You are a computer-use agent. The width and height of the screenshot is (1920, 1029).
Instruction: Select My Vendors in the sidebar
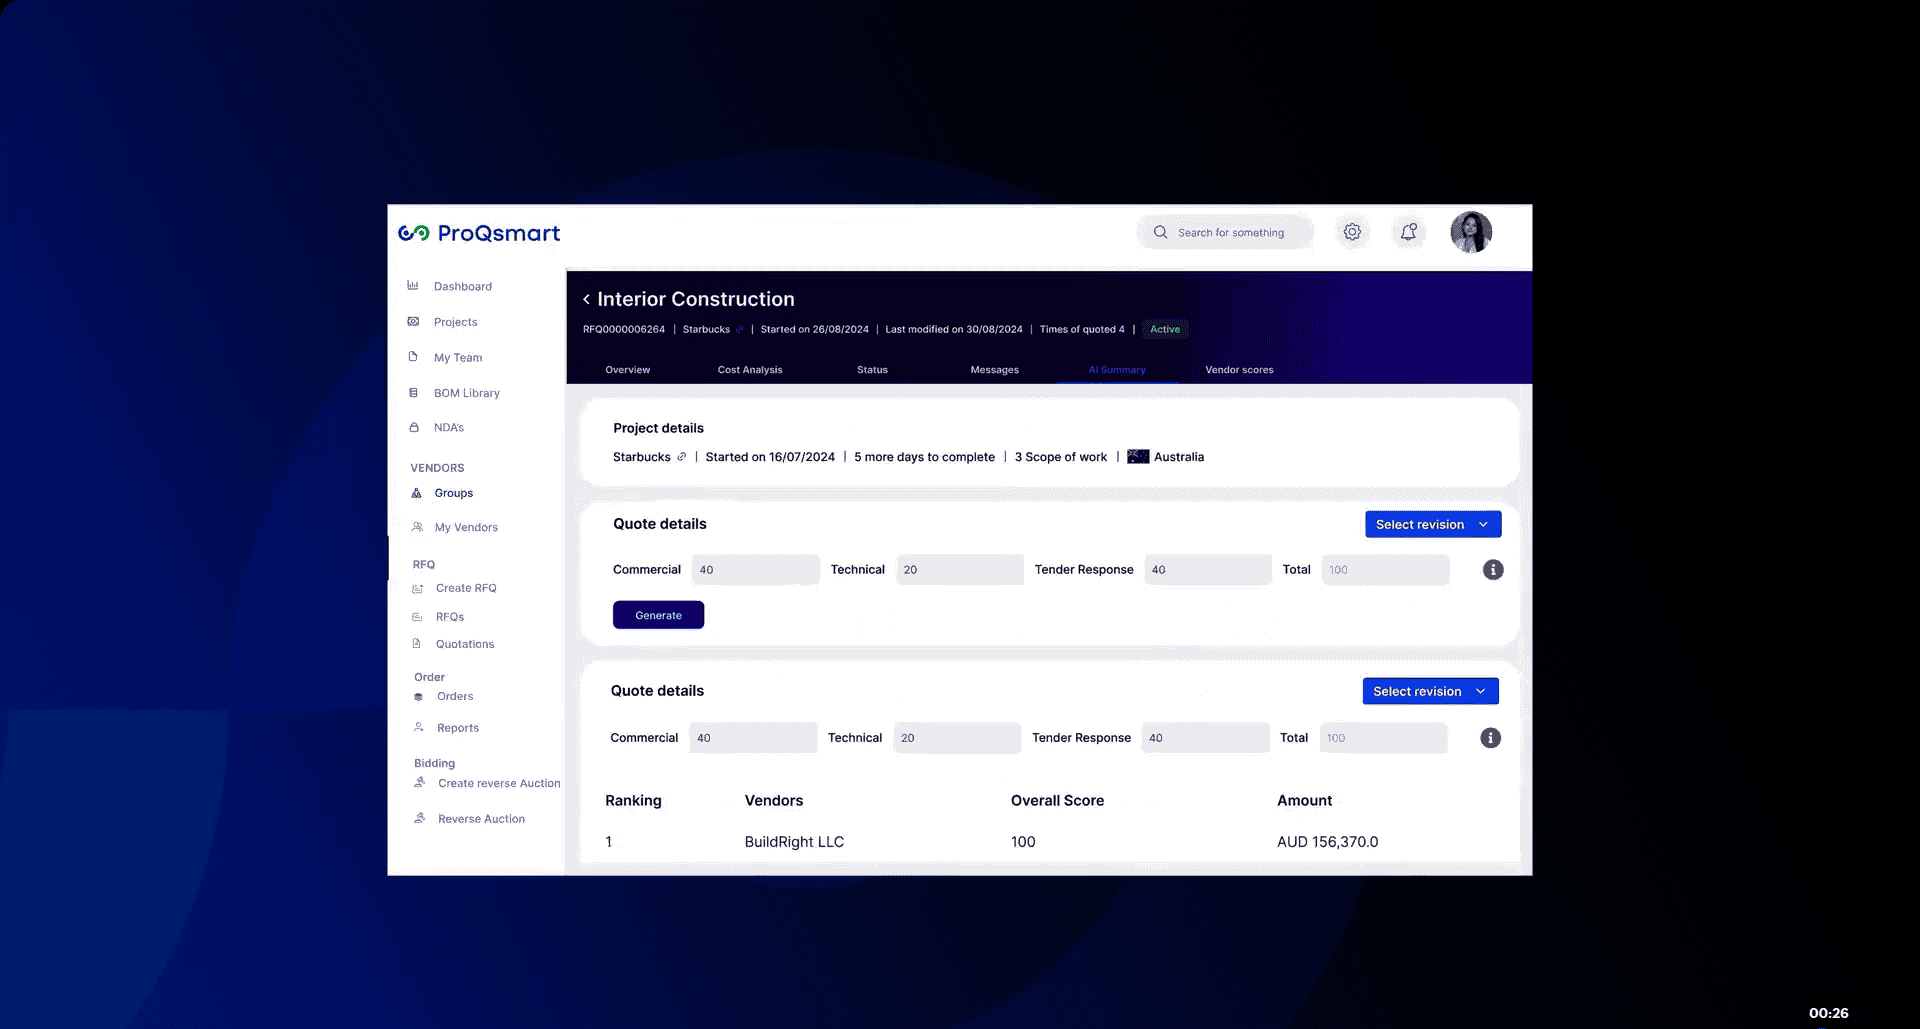pyautogui.click(x=466, y=527)
